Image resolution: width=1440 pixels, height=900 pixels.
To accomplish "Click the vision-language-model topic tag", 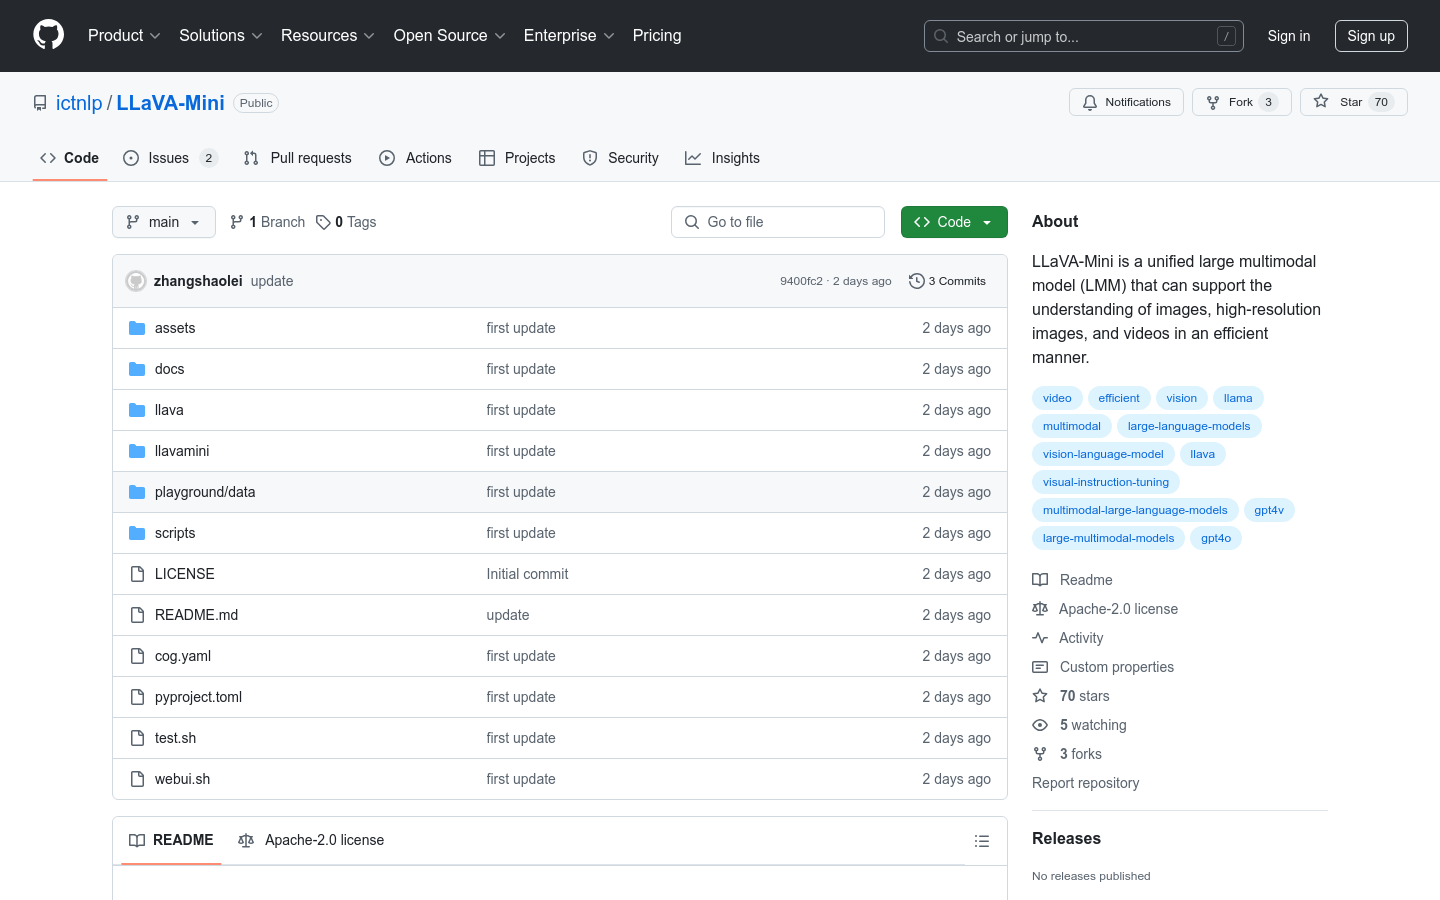I will [1103, 454].
